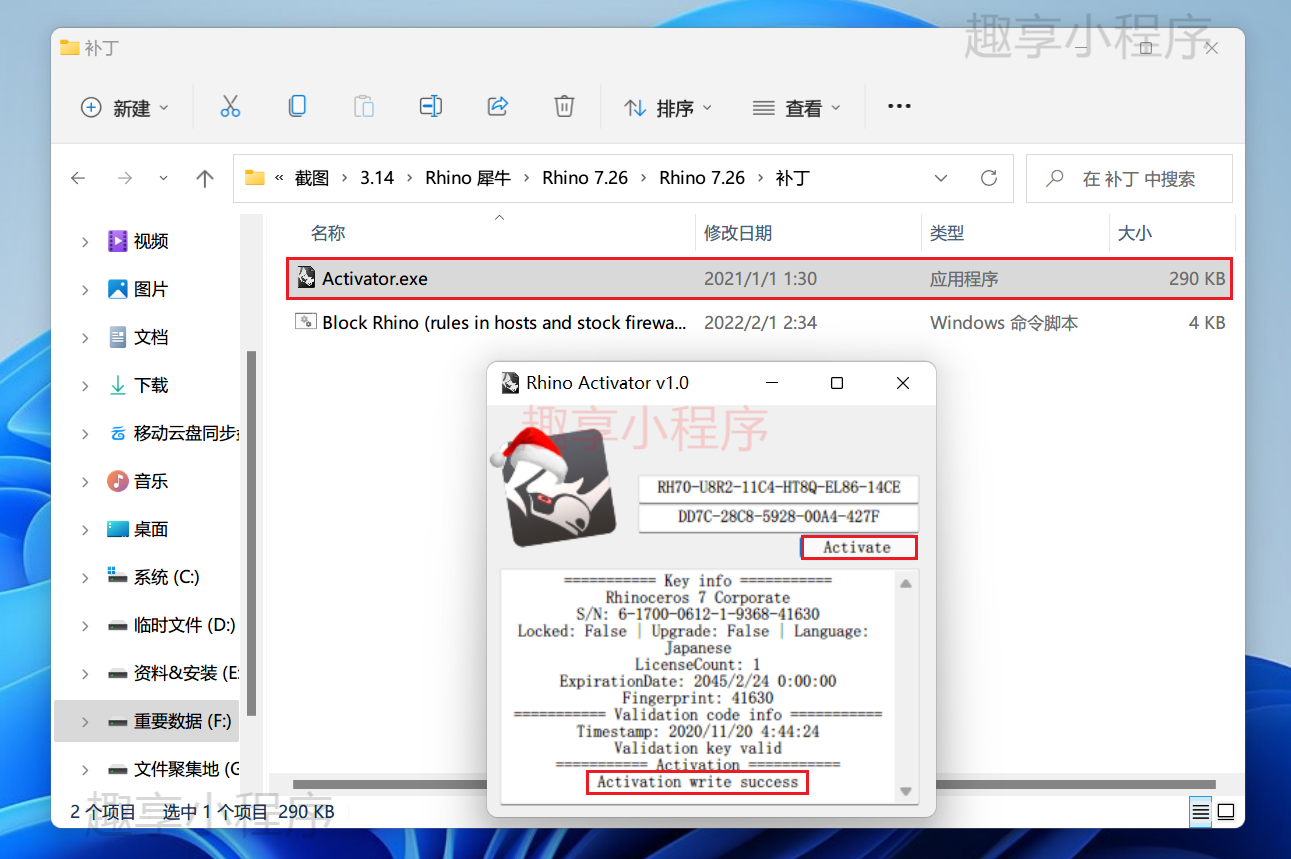Click the Activator.exe file icon
Viewport: 1291px width, 859px height.
[307, 278]
